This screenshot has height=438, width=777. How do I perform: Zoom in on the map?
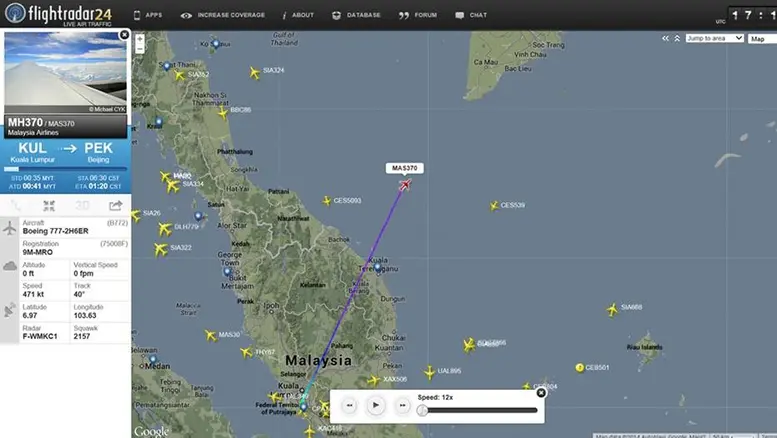tap(140, 39)
